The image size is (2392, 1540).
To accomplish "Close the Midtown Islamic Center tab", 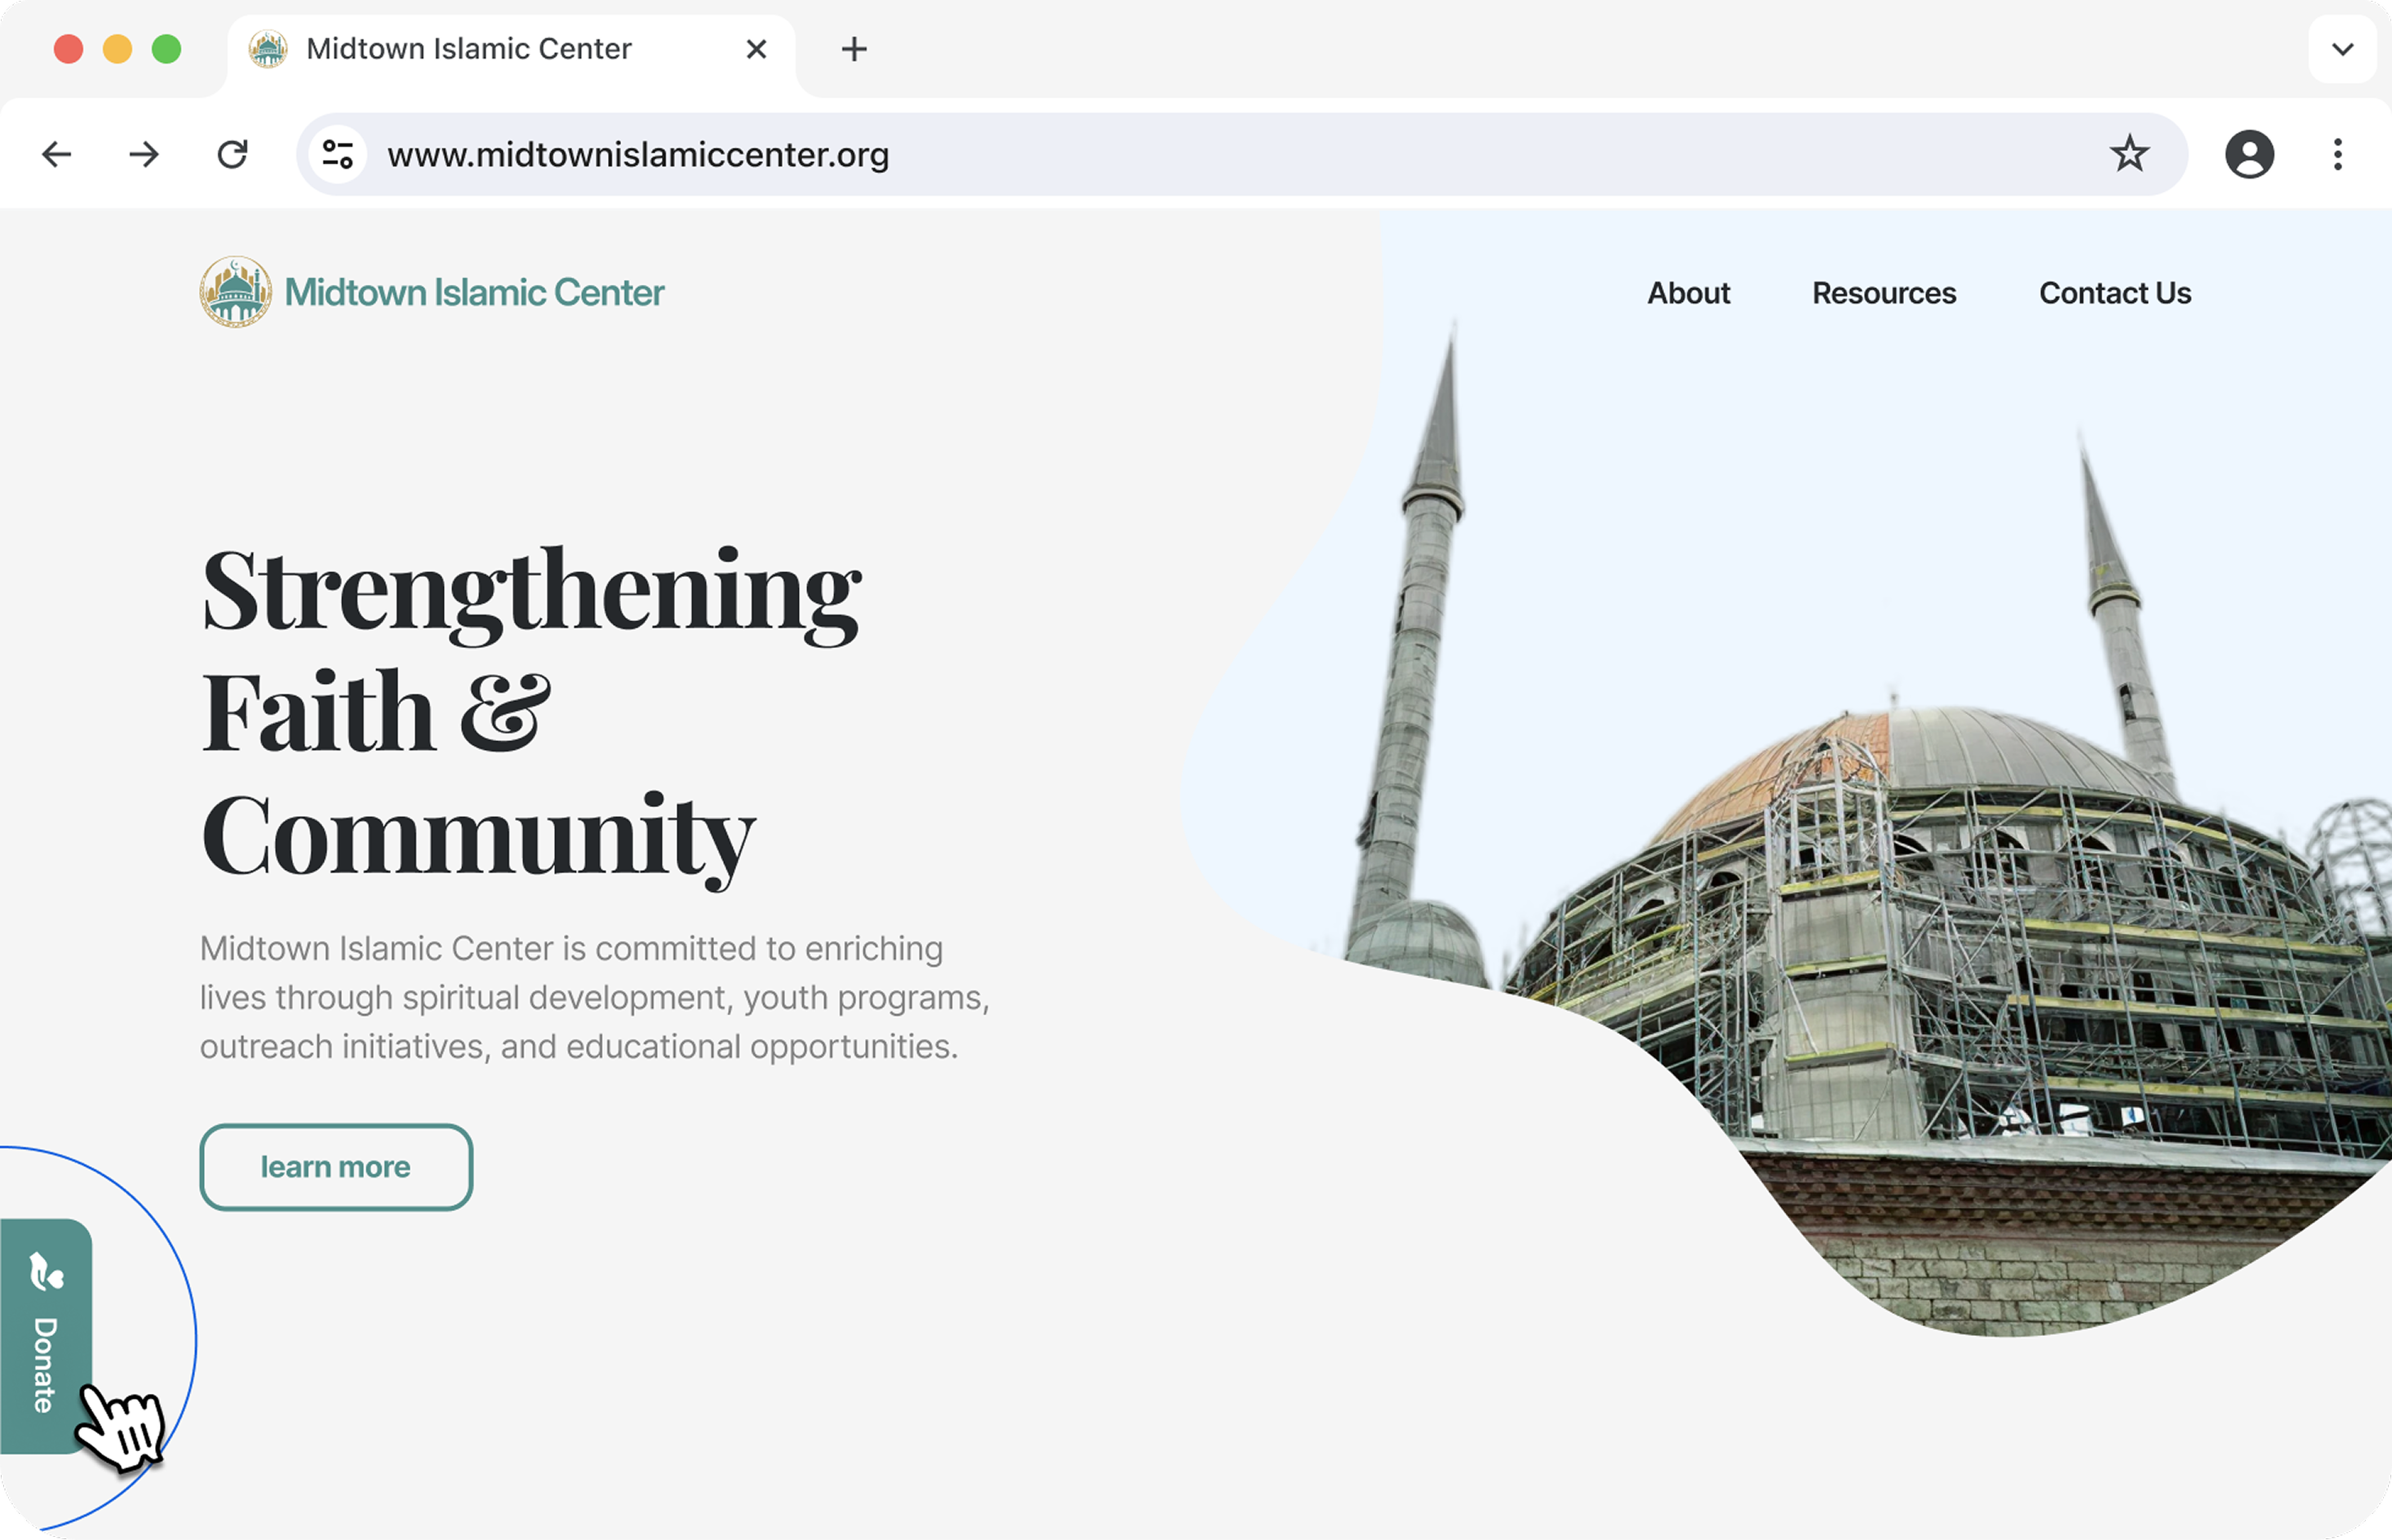I will 756,49.
